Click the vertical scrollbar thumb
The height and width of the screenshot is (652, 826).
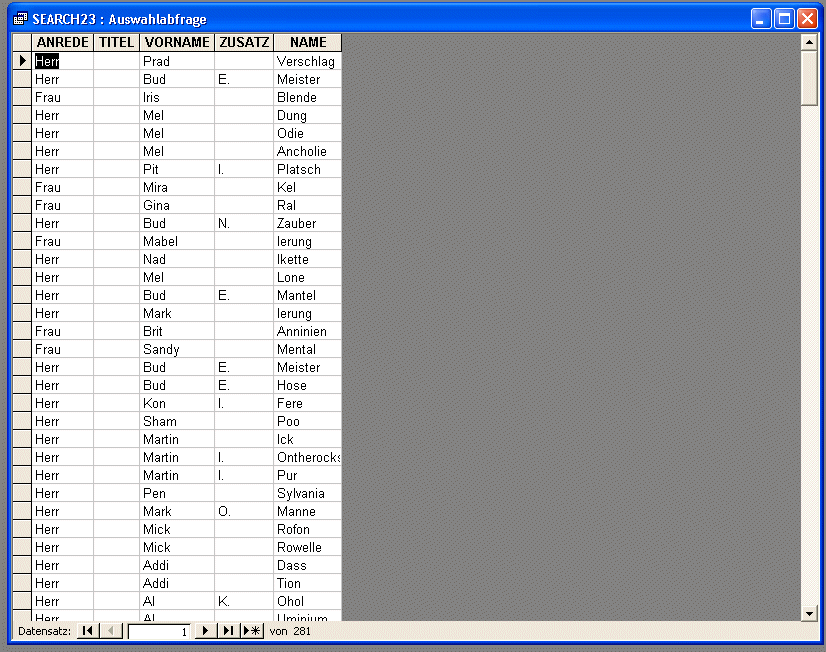(809, 78)
